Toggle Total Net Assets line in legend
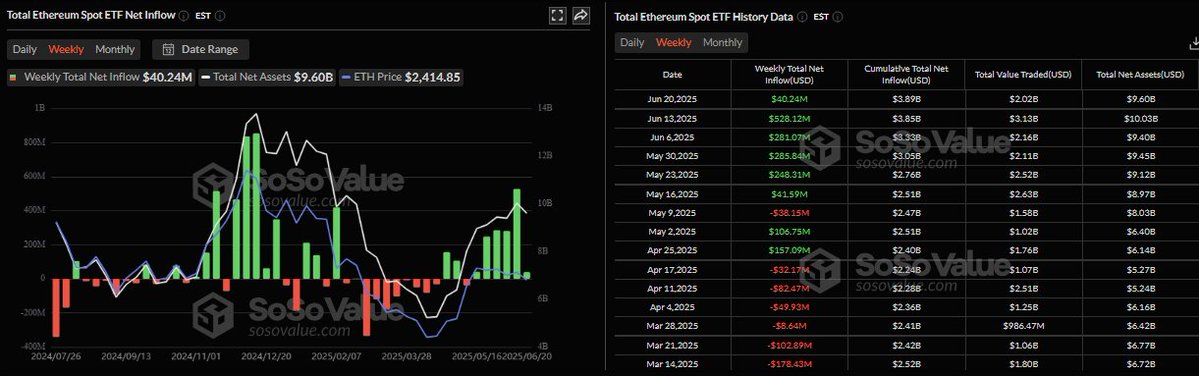Image resolution: width=1199 pixels, height=376 pixels. [267, 76]
